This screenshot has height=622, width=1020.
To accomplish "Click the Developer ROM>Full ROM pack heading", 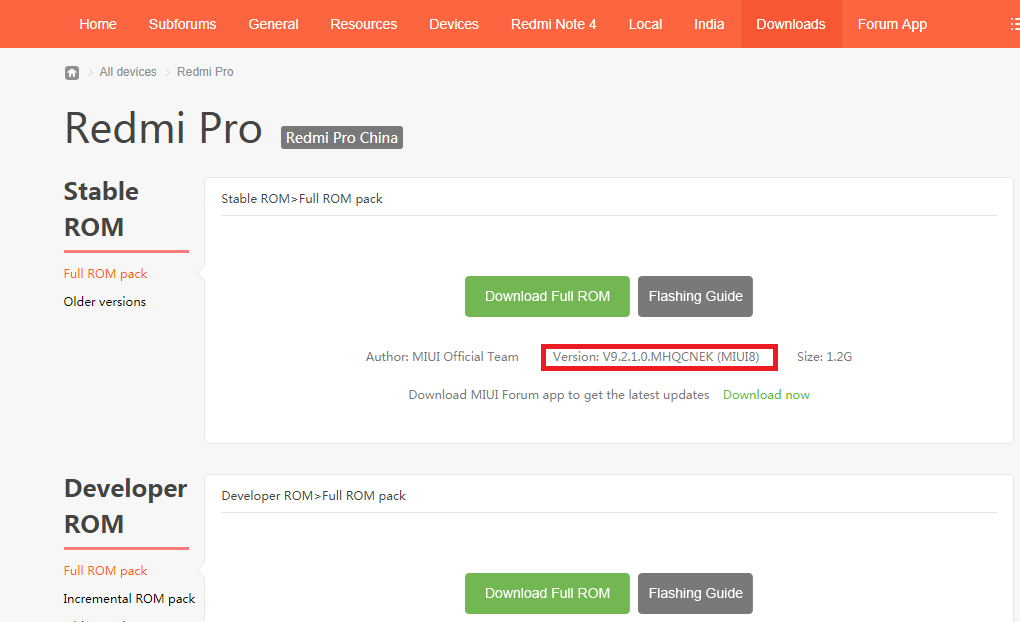I will (x=313, y=496).
